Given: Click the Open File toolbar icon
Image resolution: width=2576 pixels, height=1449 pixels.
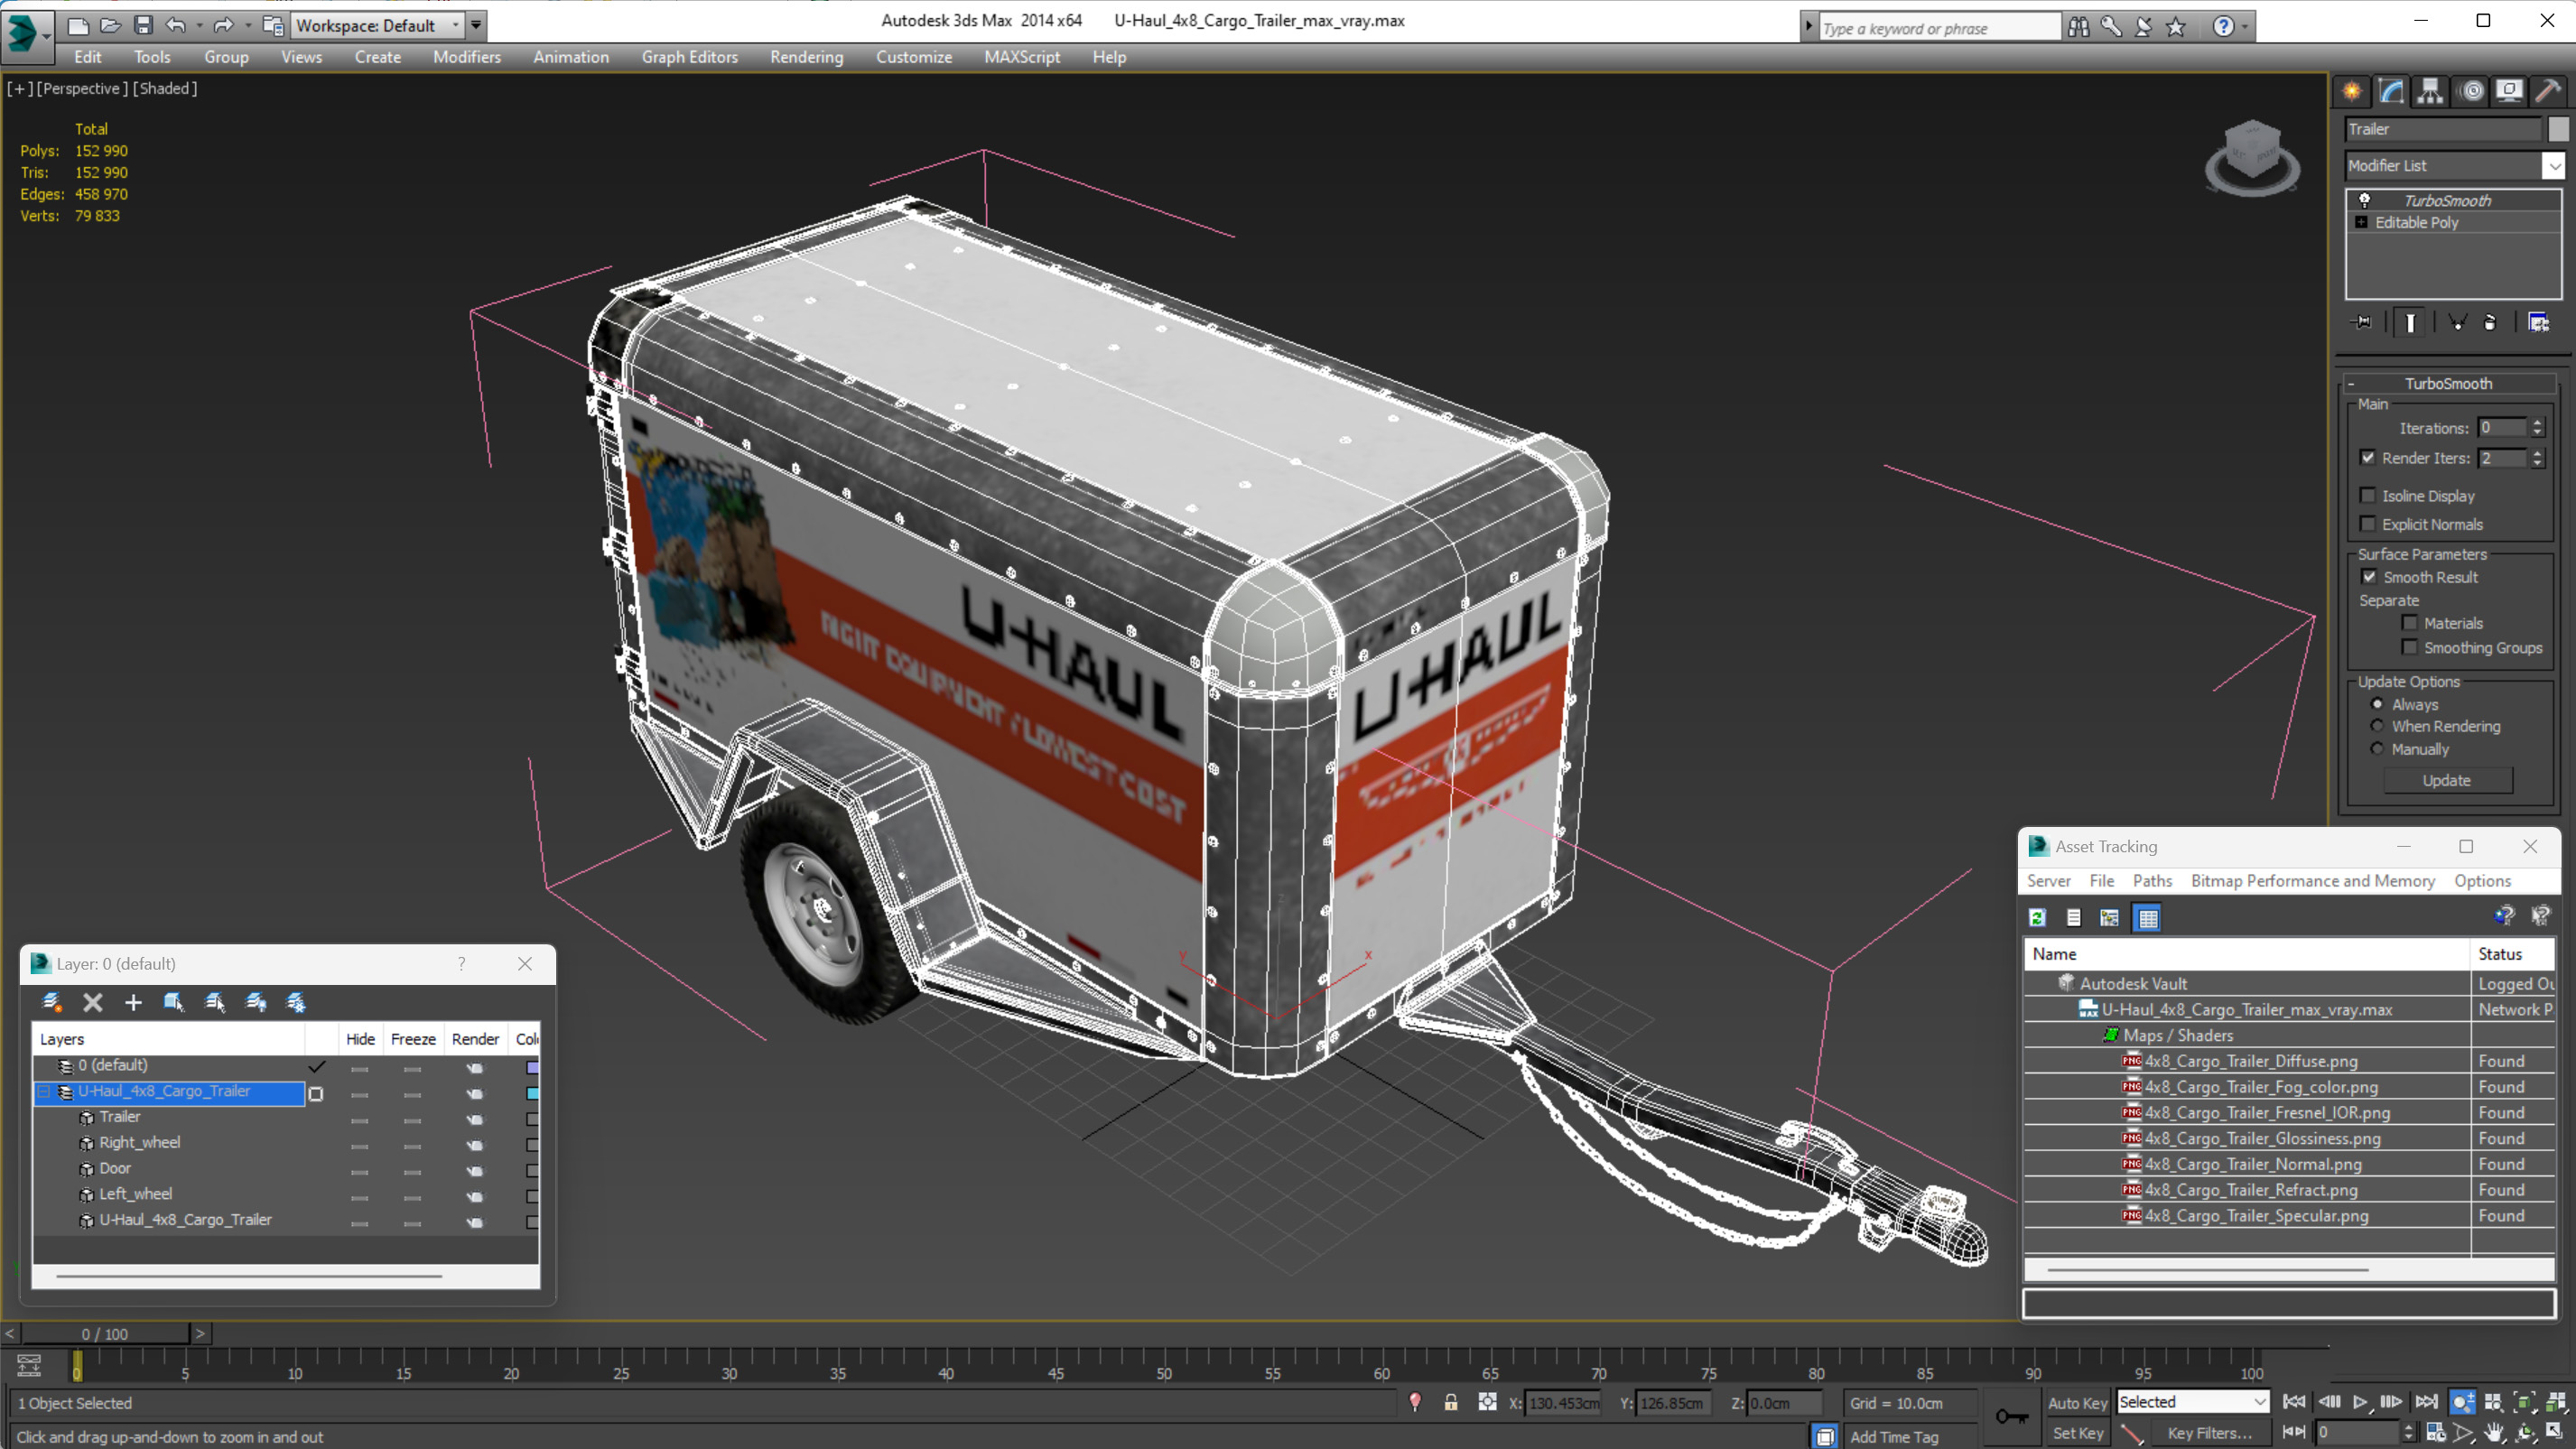Looking at the screenshot, I should (110, 25).
